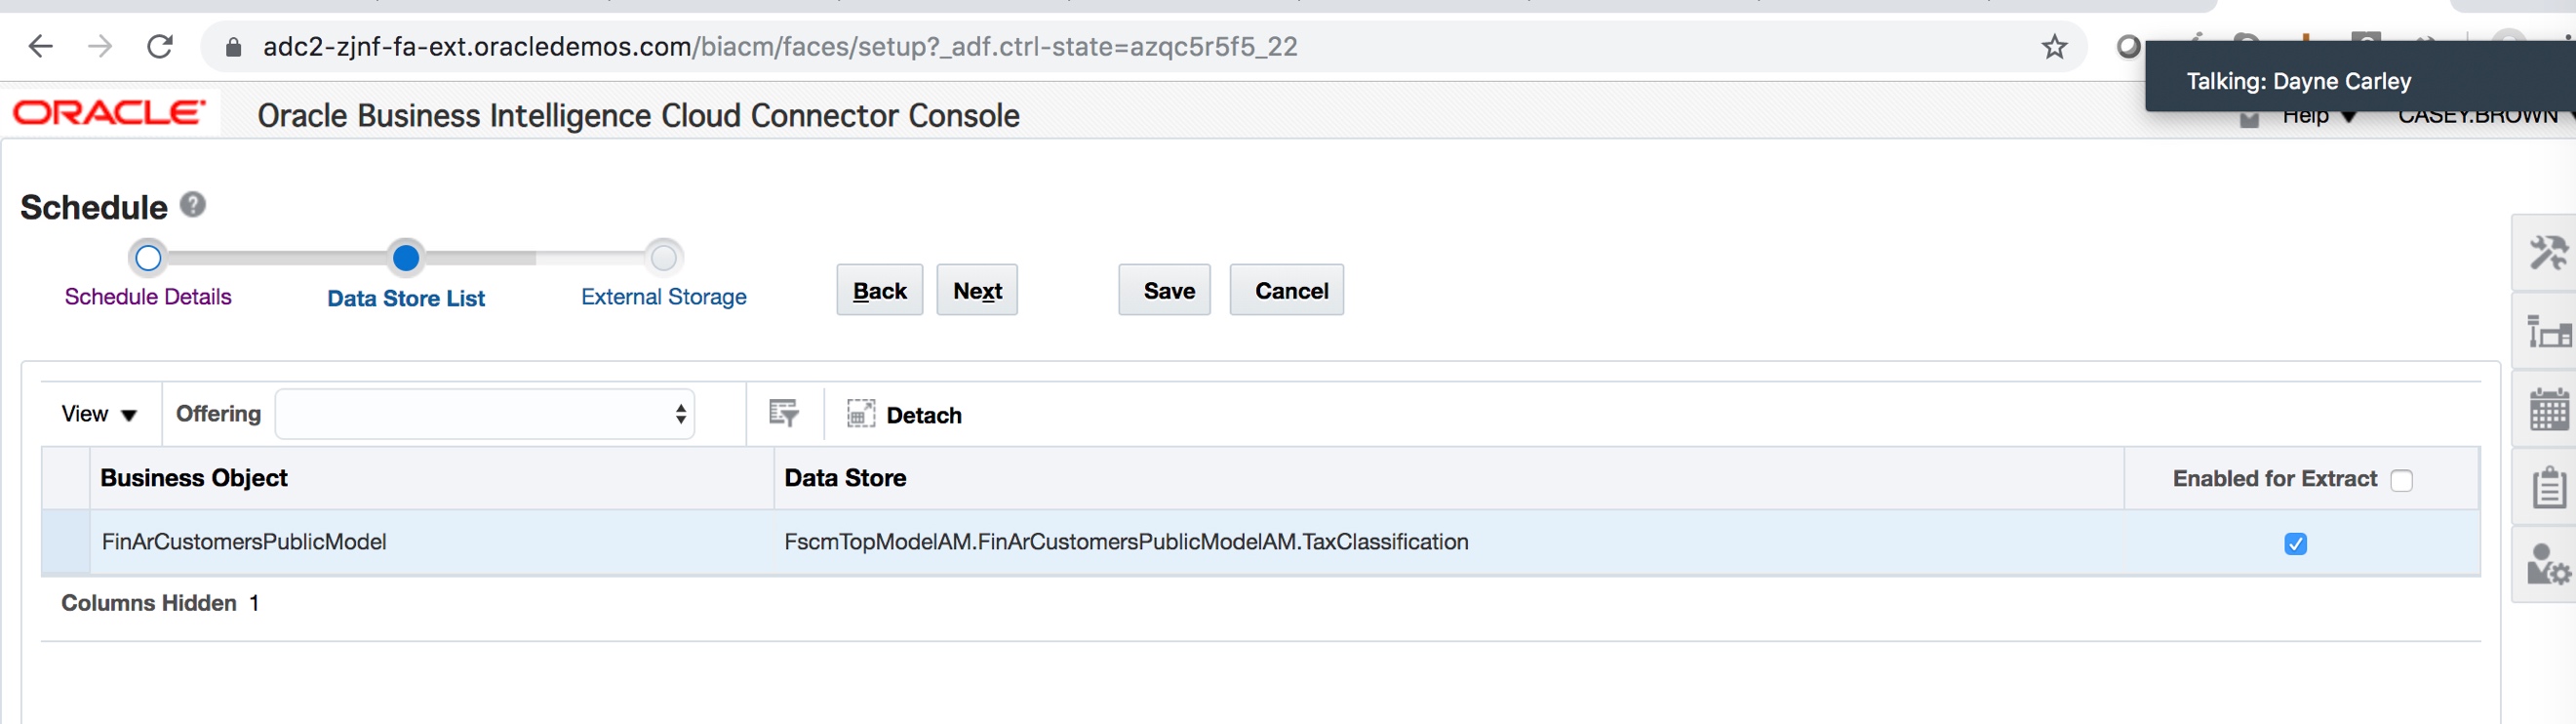The height and width of the screenshot is (724, 2576).
Task: Click the Schedule help question mark icon
Action: tap(193, 205)
